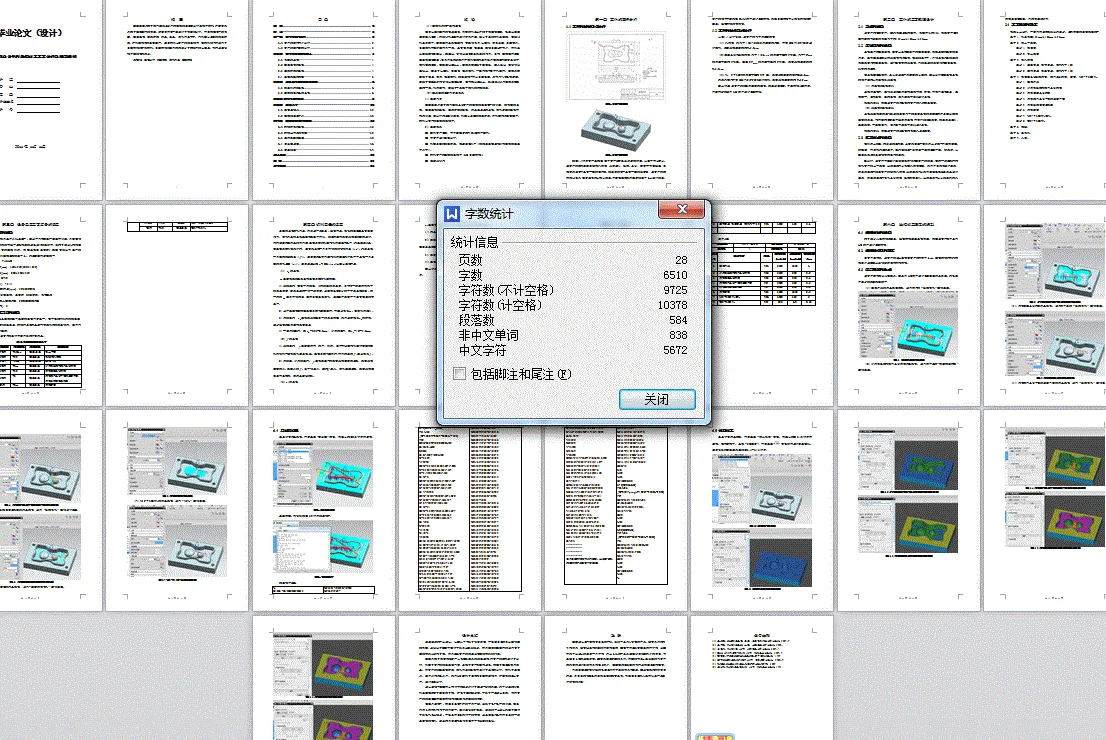
Task: Open the page with two cyan toolpath screenshots
Action: (x=324, y=509)
